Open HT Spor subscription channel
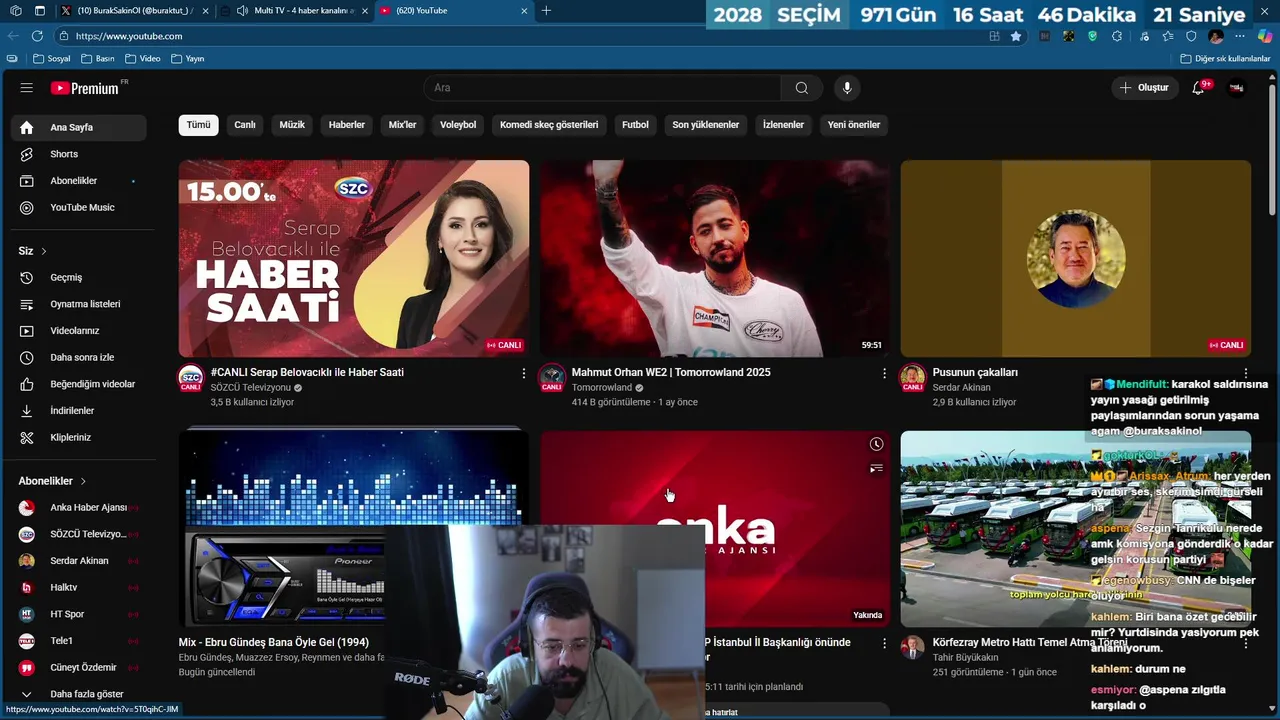This screenshot has height=720, width=1280. tap(78, 614)
